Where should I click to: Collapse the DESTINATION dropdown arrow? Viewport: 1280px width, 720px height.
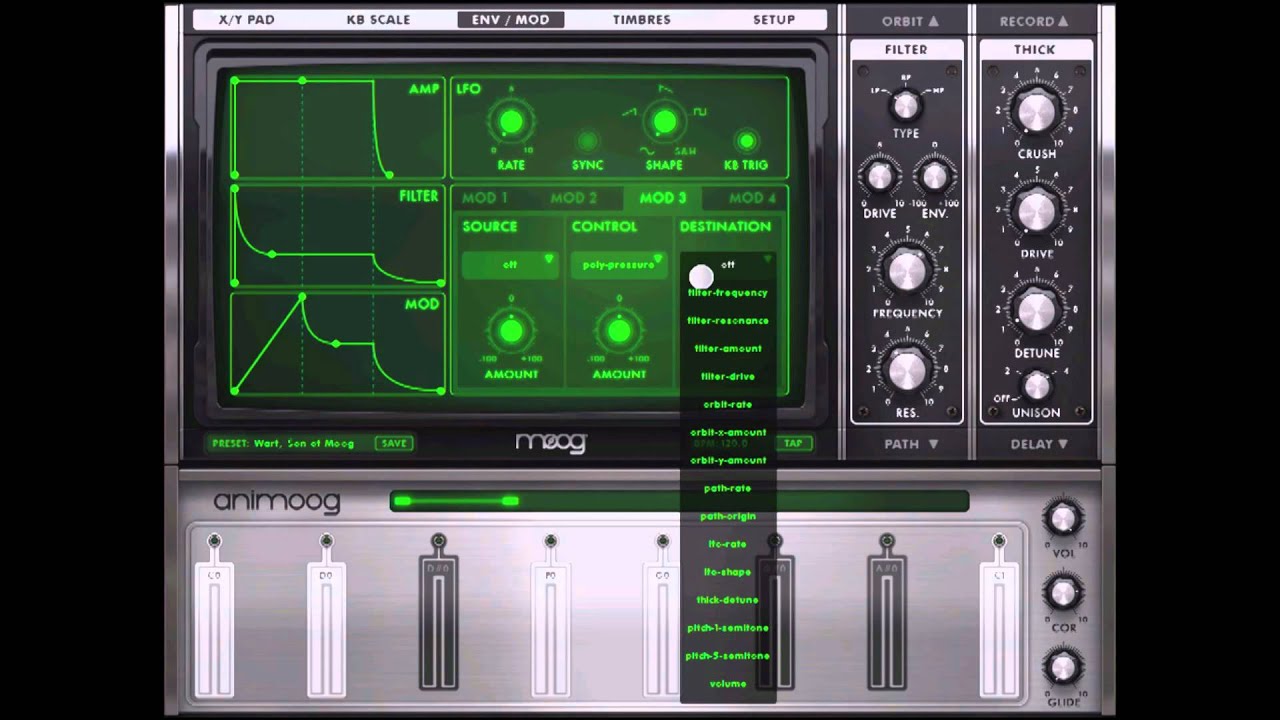[x=768, y=259]
